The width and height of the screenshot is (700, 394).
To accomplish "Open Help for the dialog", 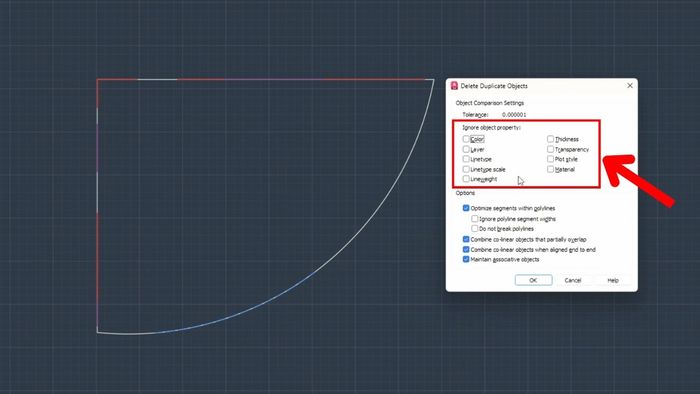I will click(613, 280).
